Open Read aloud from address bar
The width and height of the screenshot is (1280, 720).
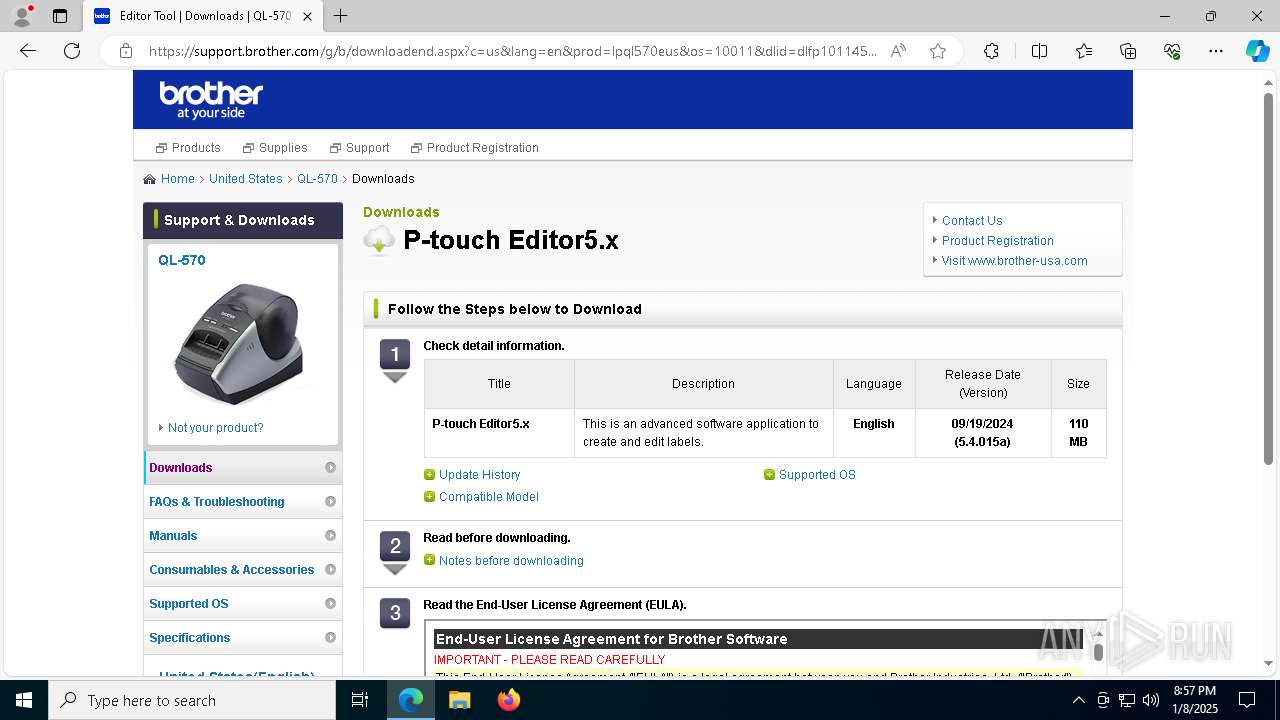898,51
